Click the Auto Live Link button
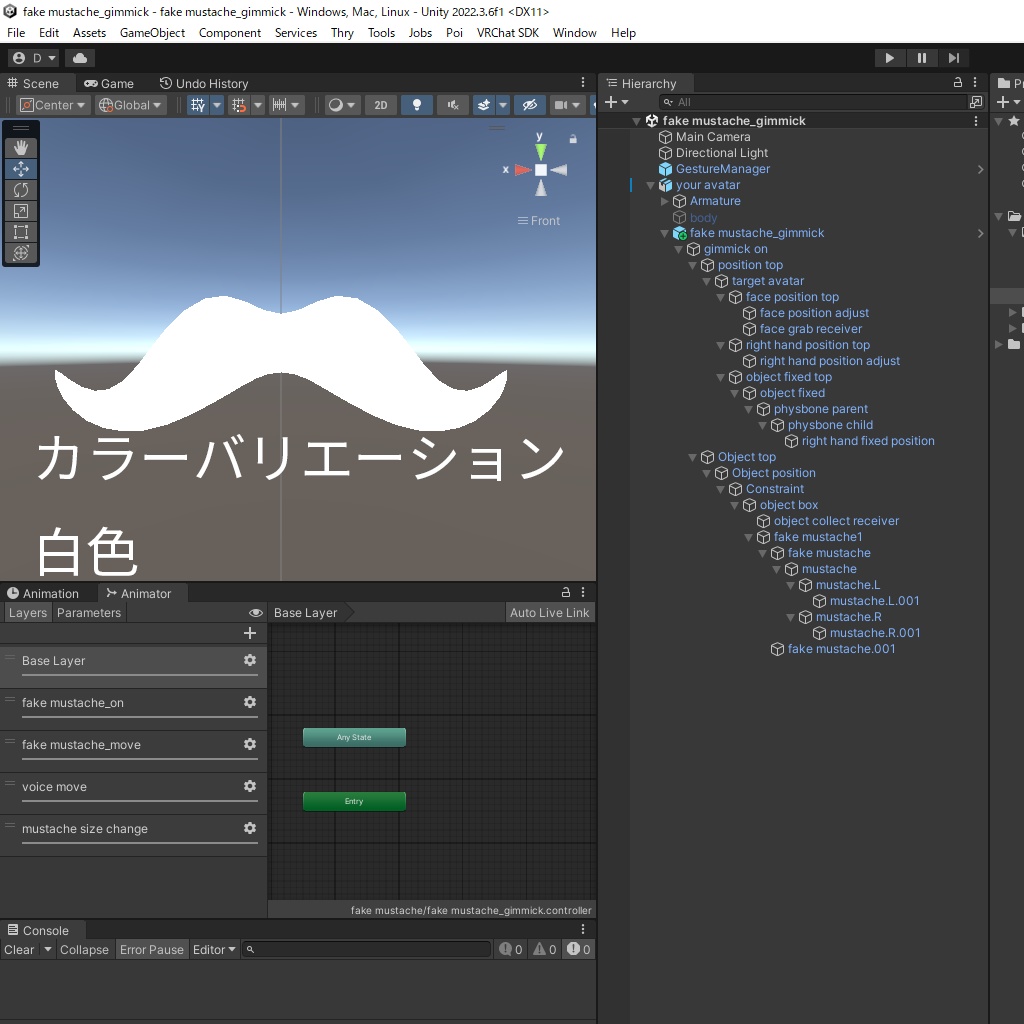 (x=550, y=612)
